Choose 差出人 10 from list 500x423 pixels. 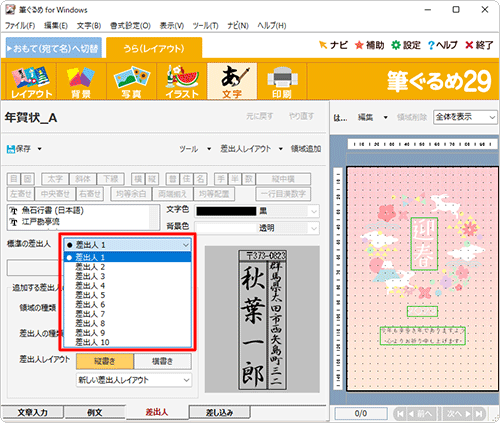[128, 342]
